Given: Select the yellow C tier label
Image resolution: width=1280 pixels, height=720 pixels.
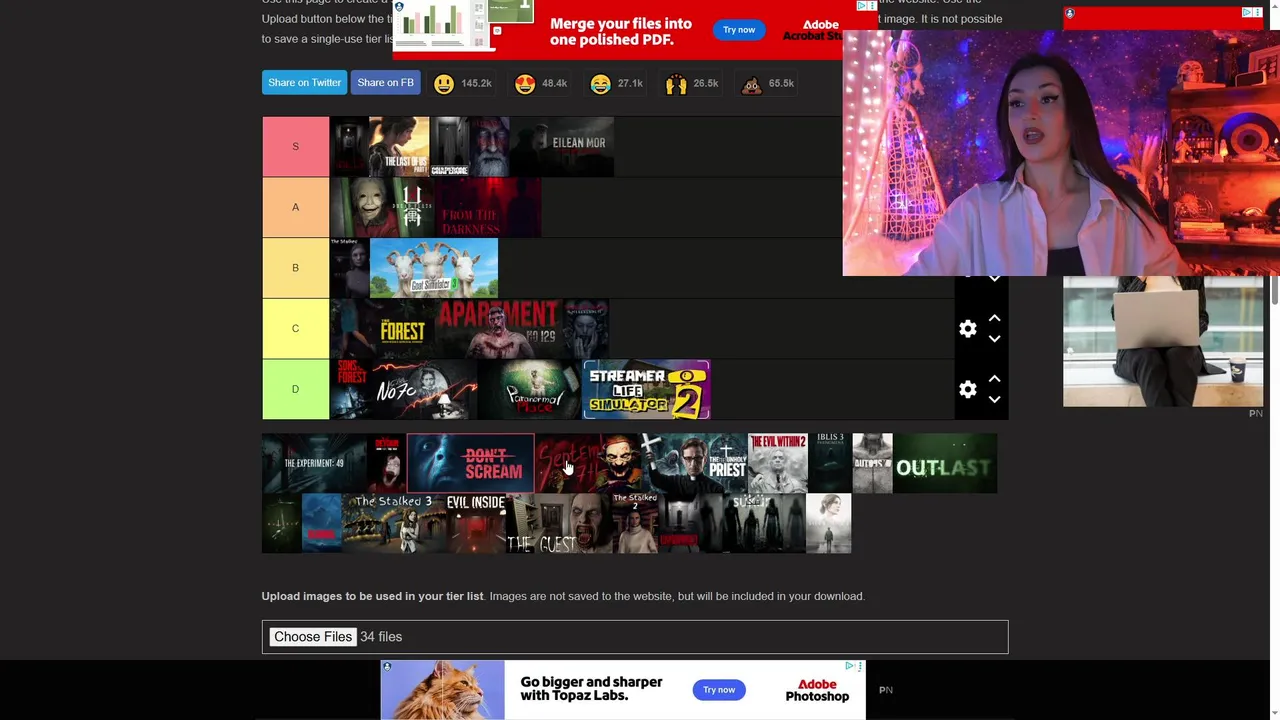Looking at the screenshot, I should tap(295, 329).
